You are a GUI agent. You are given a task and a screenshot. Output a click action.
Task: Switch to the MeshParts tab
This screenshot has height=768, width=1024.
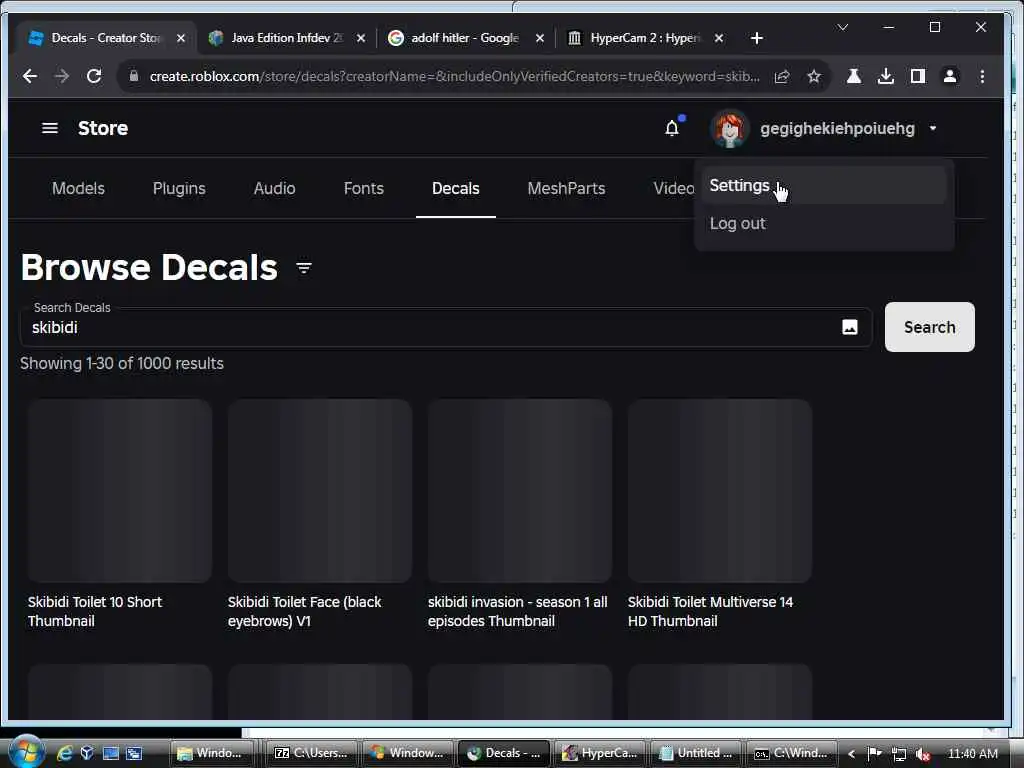(x=566, y=188)
